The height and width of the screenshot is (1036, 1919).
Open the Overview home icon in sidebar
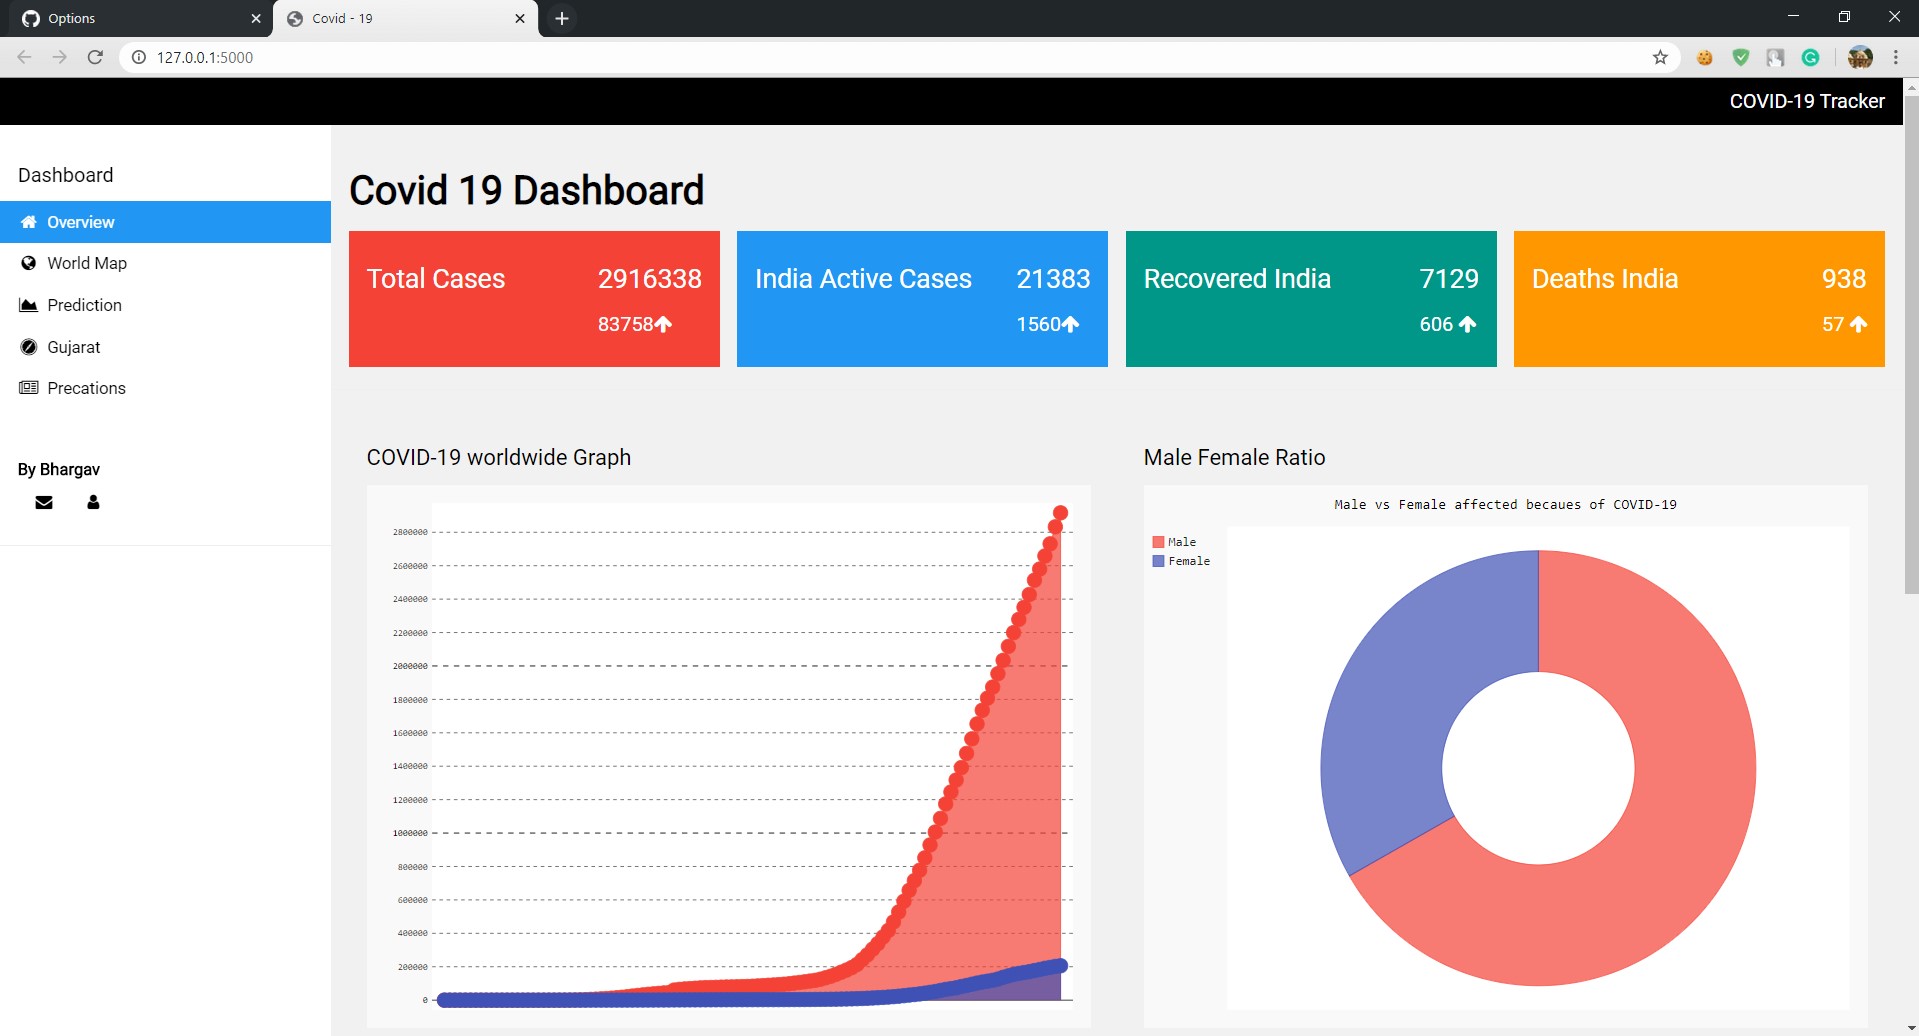click(x=29, y=222)
